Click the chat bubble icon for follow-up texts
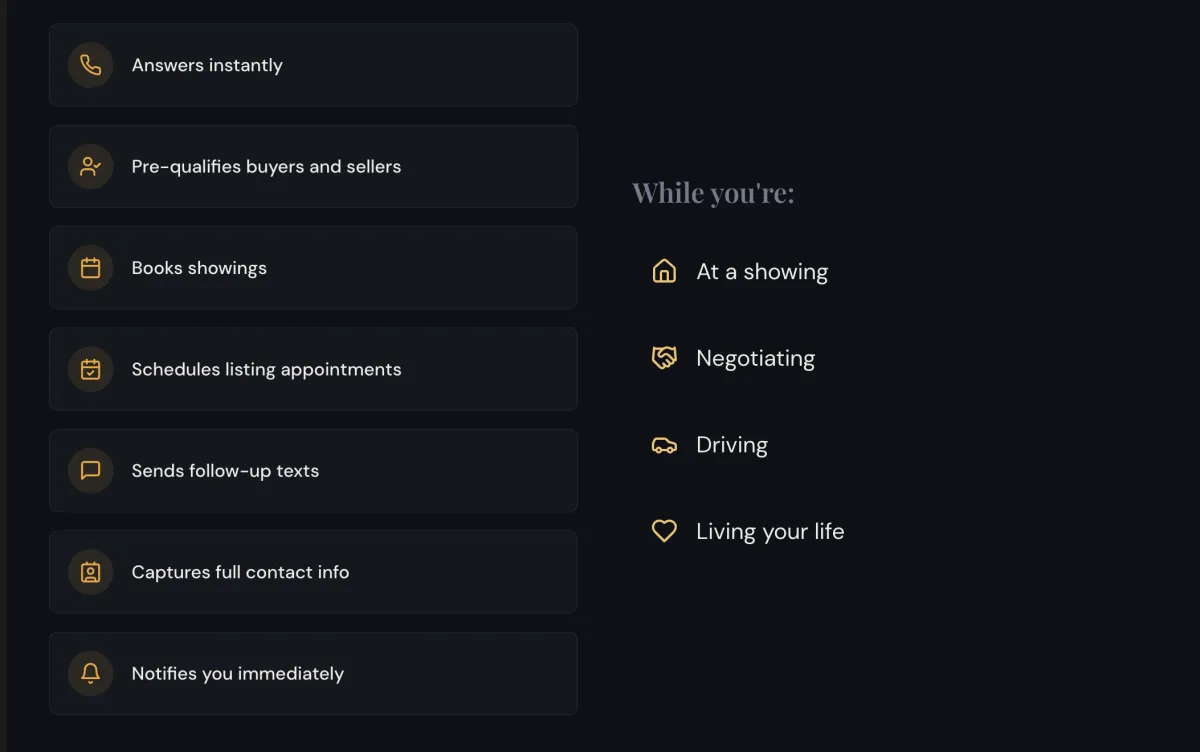1200x752 pixels. click(x=90, y=470)
